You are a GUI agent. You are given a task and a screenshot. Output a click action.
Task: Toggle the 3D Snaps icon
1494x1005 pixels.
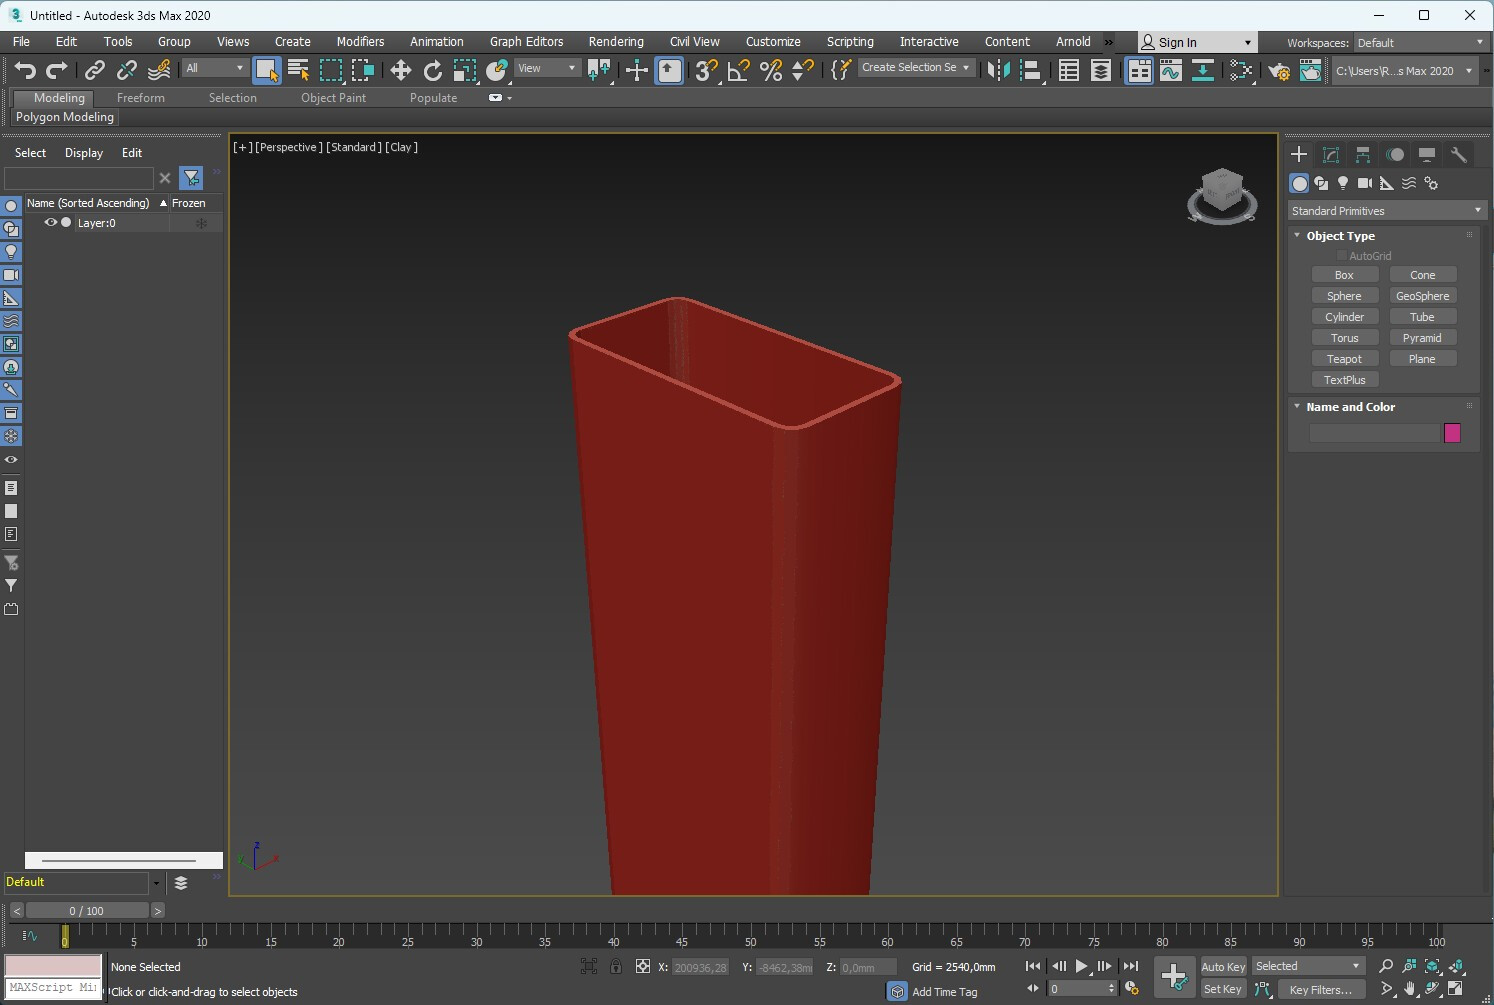click(x=706, y=70)
